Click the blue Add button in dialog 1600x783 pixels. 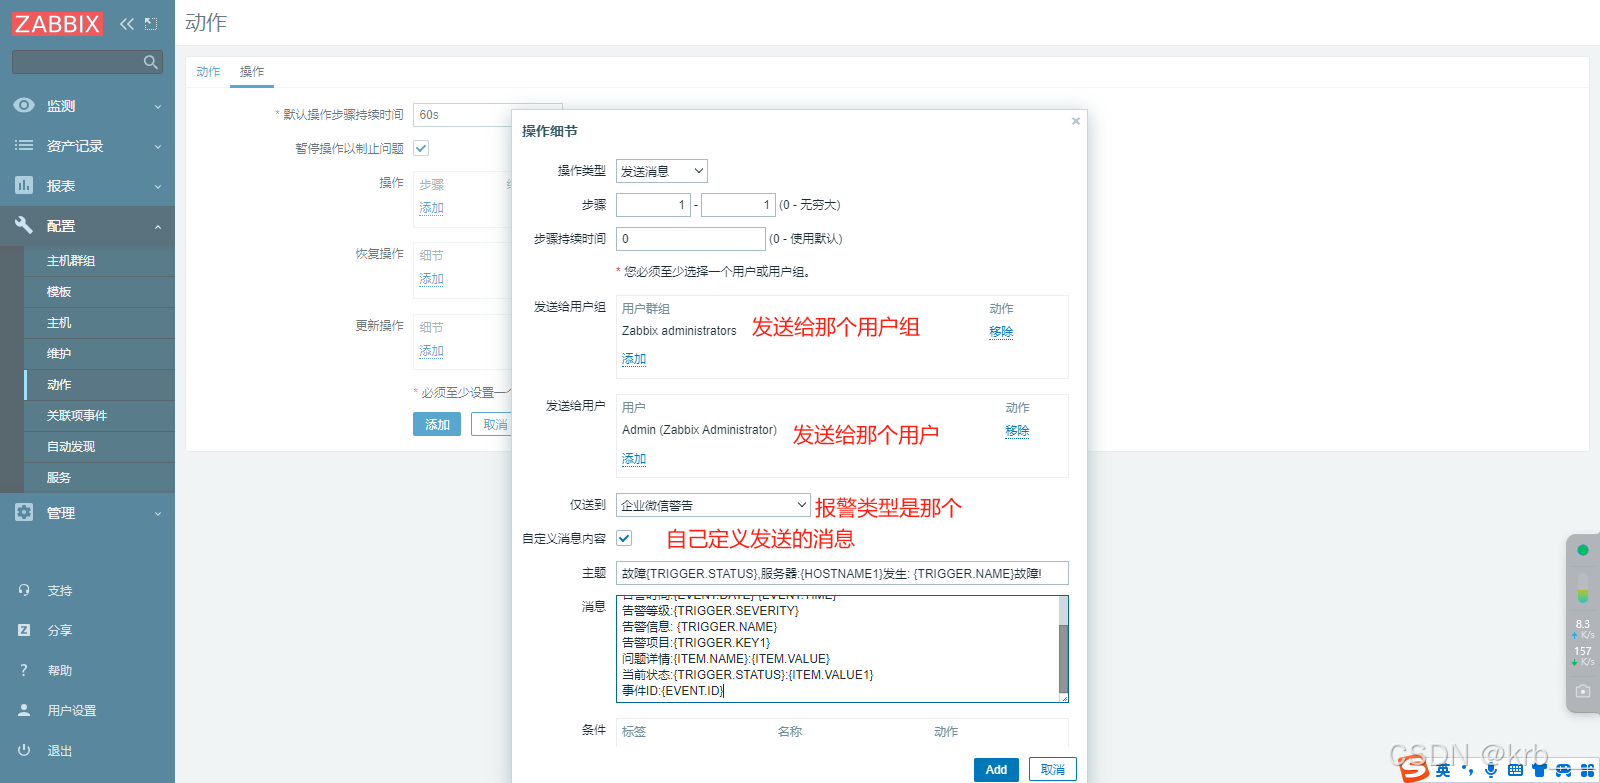pos(996,769)
